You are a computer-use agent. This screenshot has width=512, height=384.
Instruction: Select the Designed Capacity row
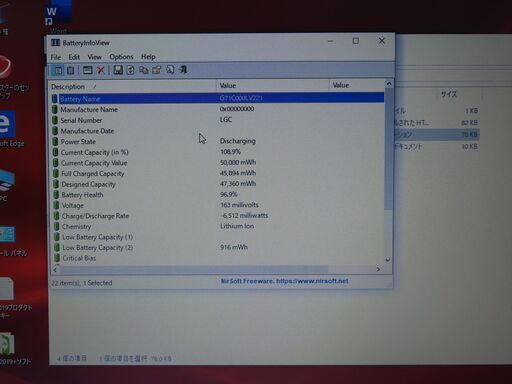218,184
